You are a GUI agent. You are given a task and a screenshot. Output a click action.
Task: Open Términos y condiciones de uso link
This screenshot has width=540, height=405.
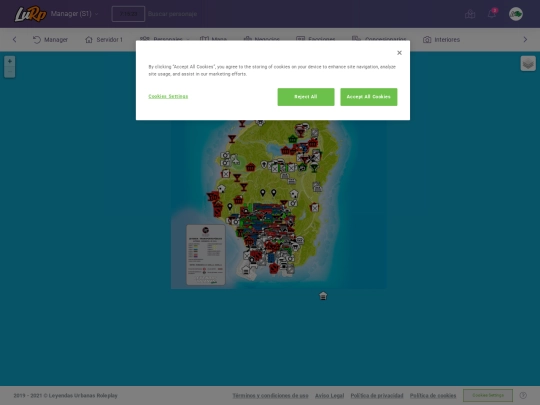[270, 395]
